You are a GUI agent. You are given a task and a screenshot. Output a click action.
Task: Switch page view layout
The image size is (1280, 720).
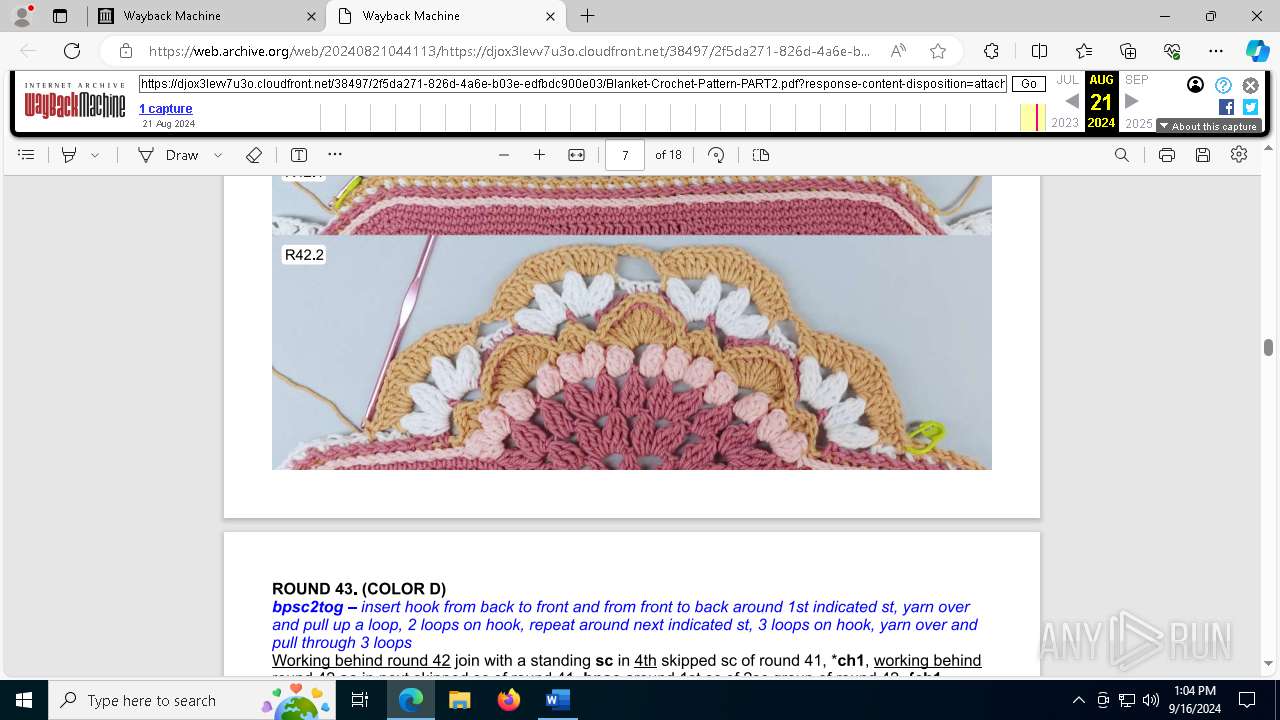click(761, 155)
